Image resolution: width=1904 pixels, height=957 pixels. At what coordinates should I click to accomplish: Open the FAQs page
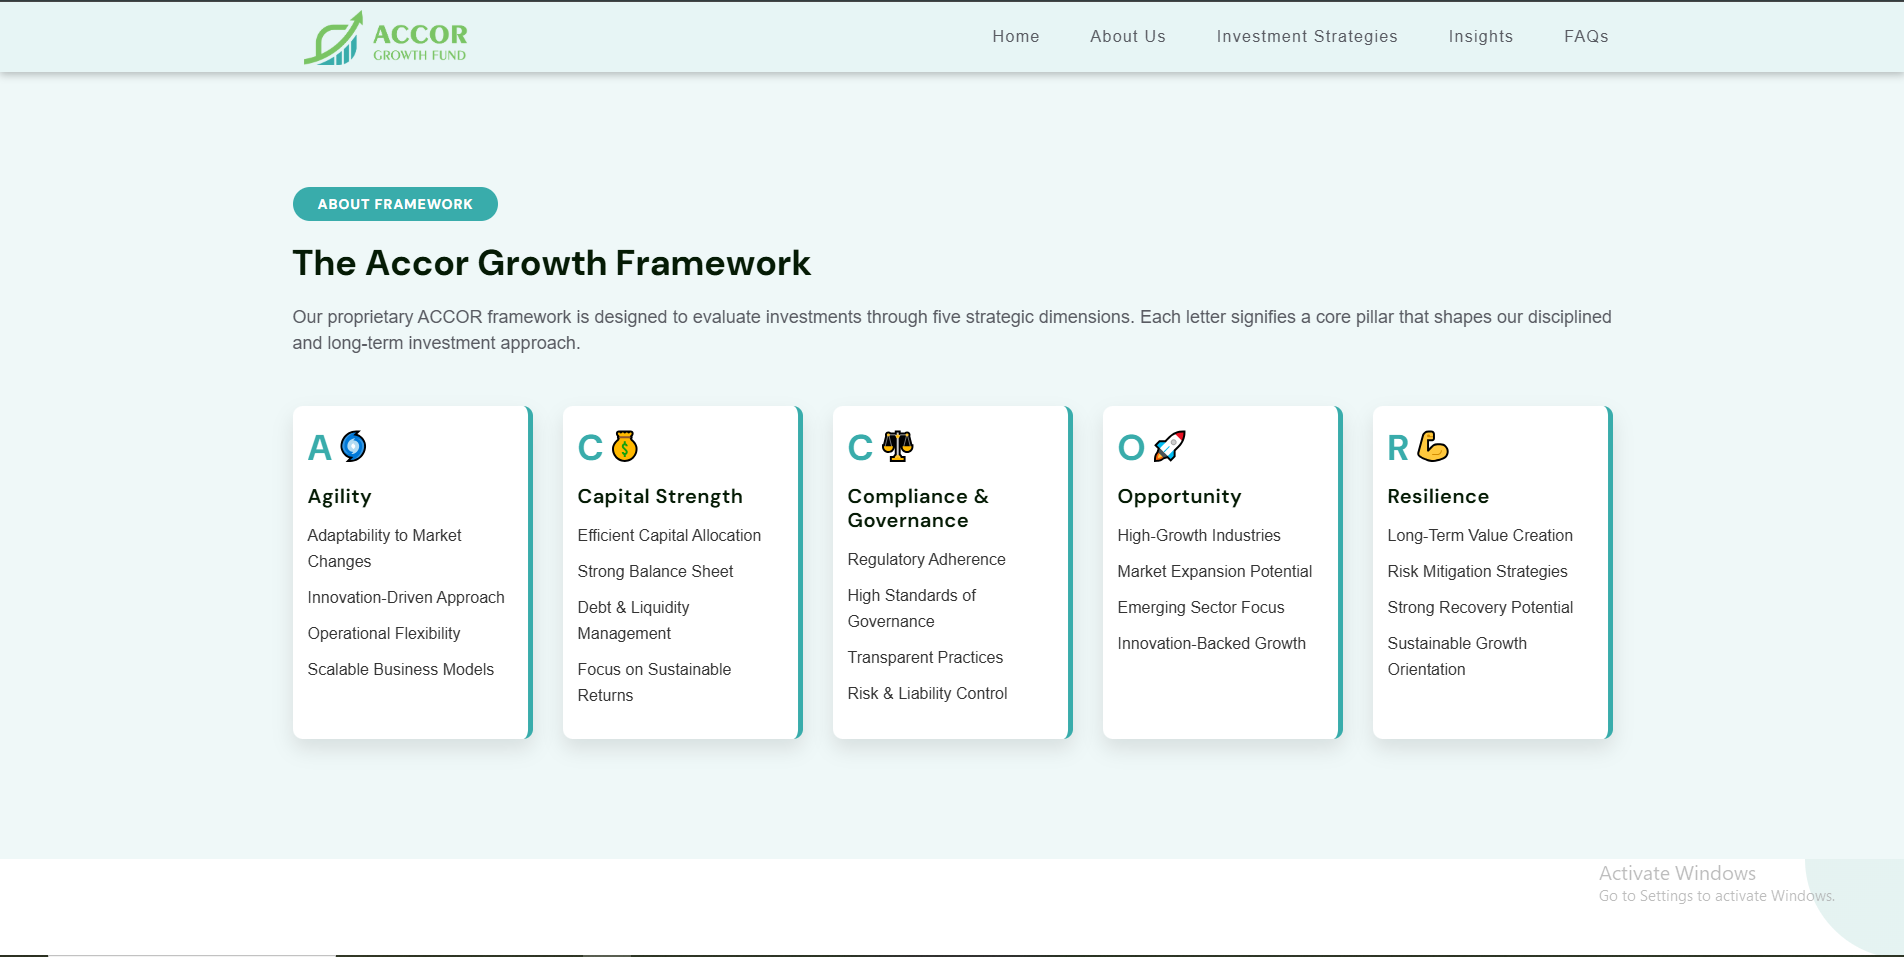[1586, 36]
